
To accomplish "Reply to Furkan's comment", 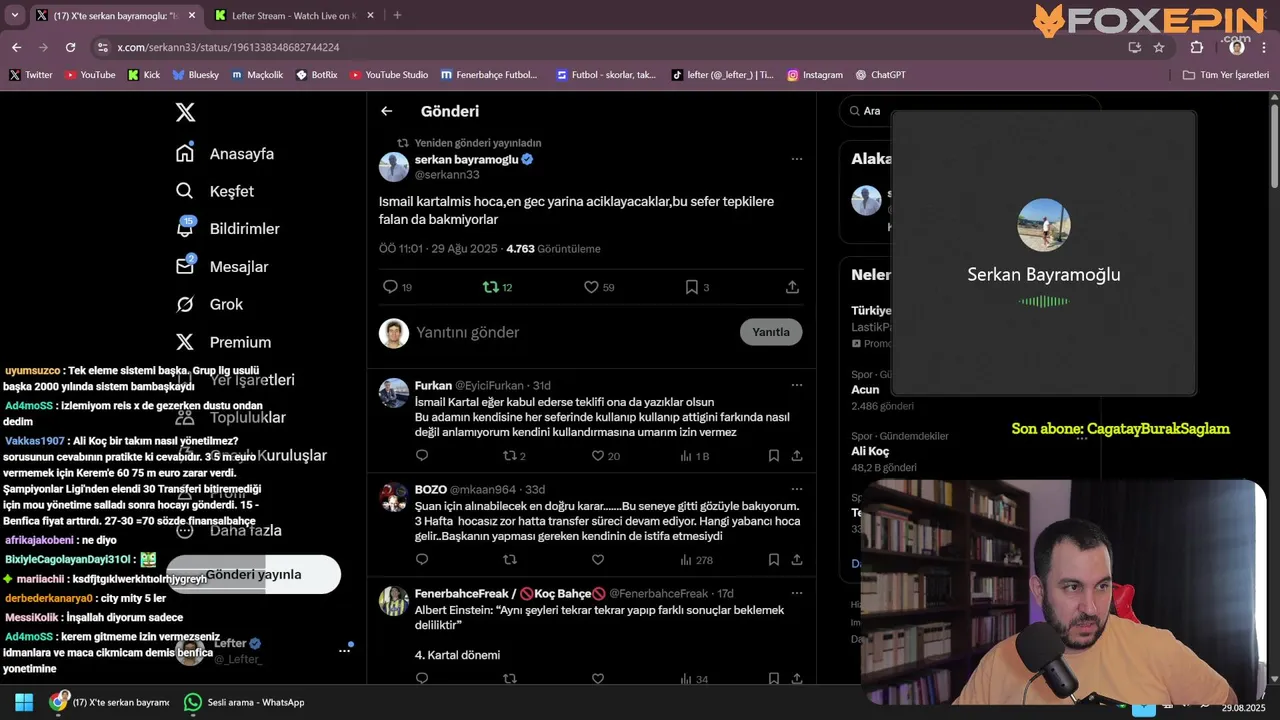I will [x=422, y=456].
